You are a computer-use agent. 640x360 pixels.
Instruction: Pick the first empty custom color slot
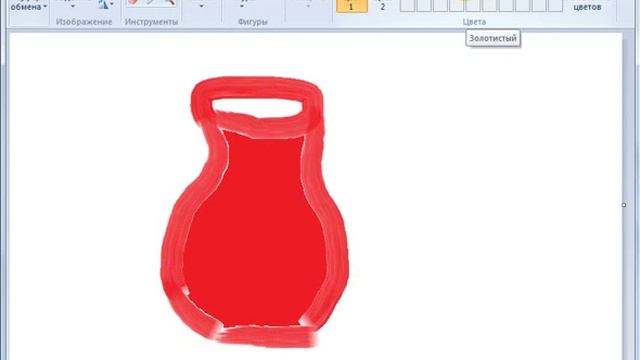tap(407, 5)
